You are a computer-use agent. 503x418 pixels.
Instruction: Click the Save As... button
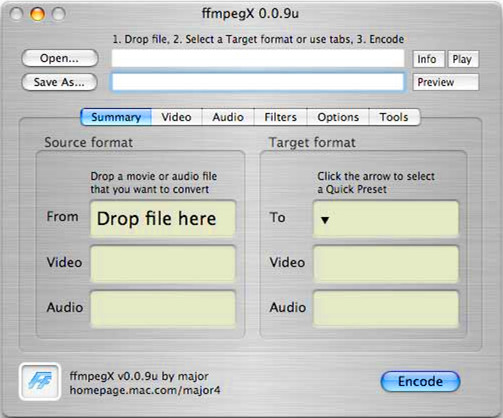coord(59,82)
